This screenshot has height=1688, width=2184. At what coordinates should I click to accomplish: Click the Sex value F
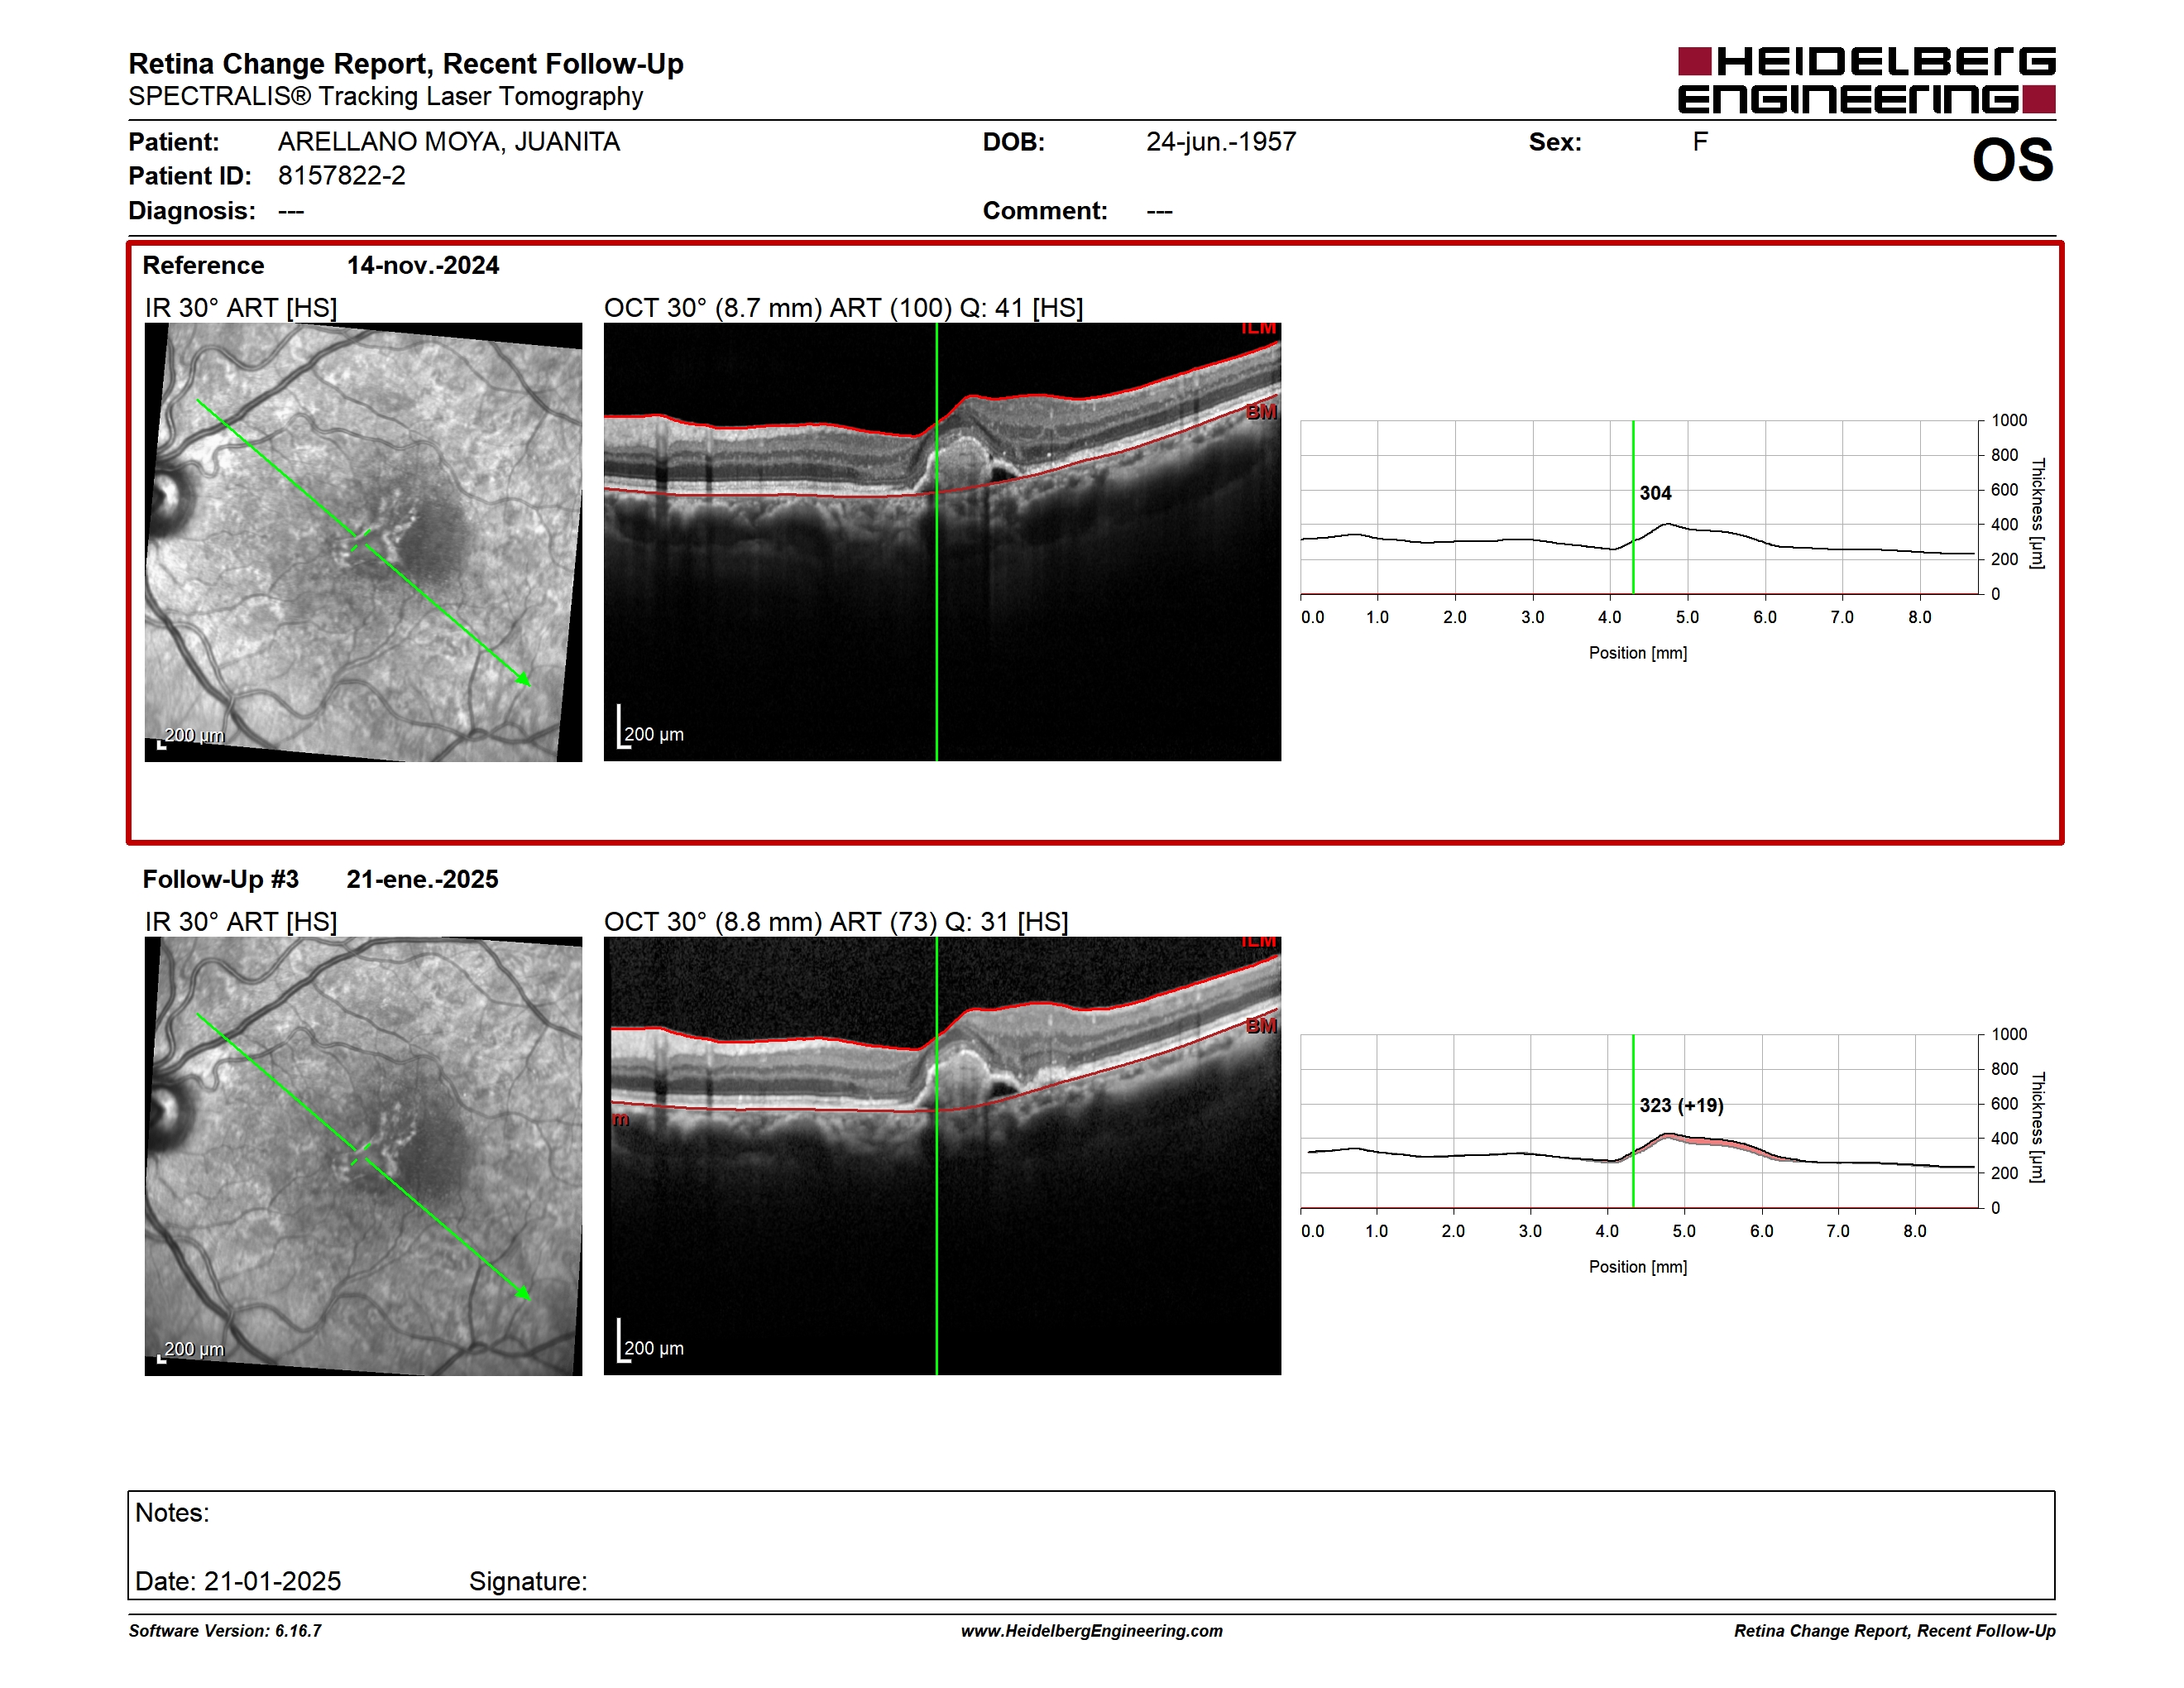click(1700, 142)
